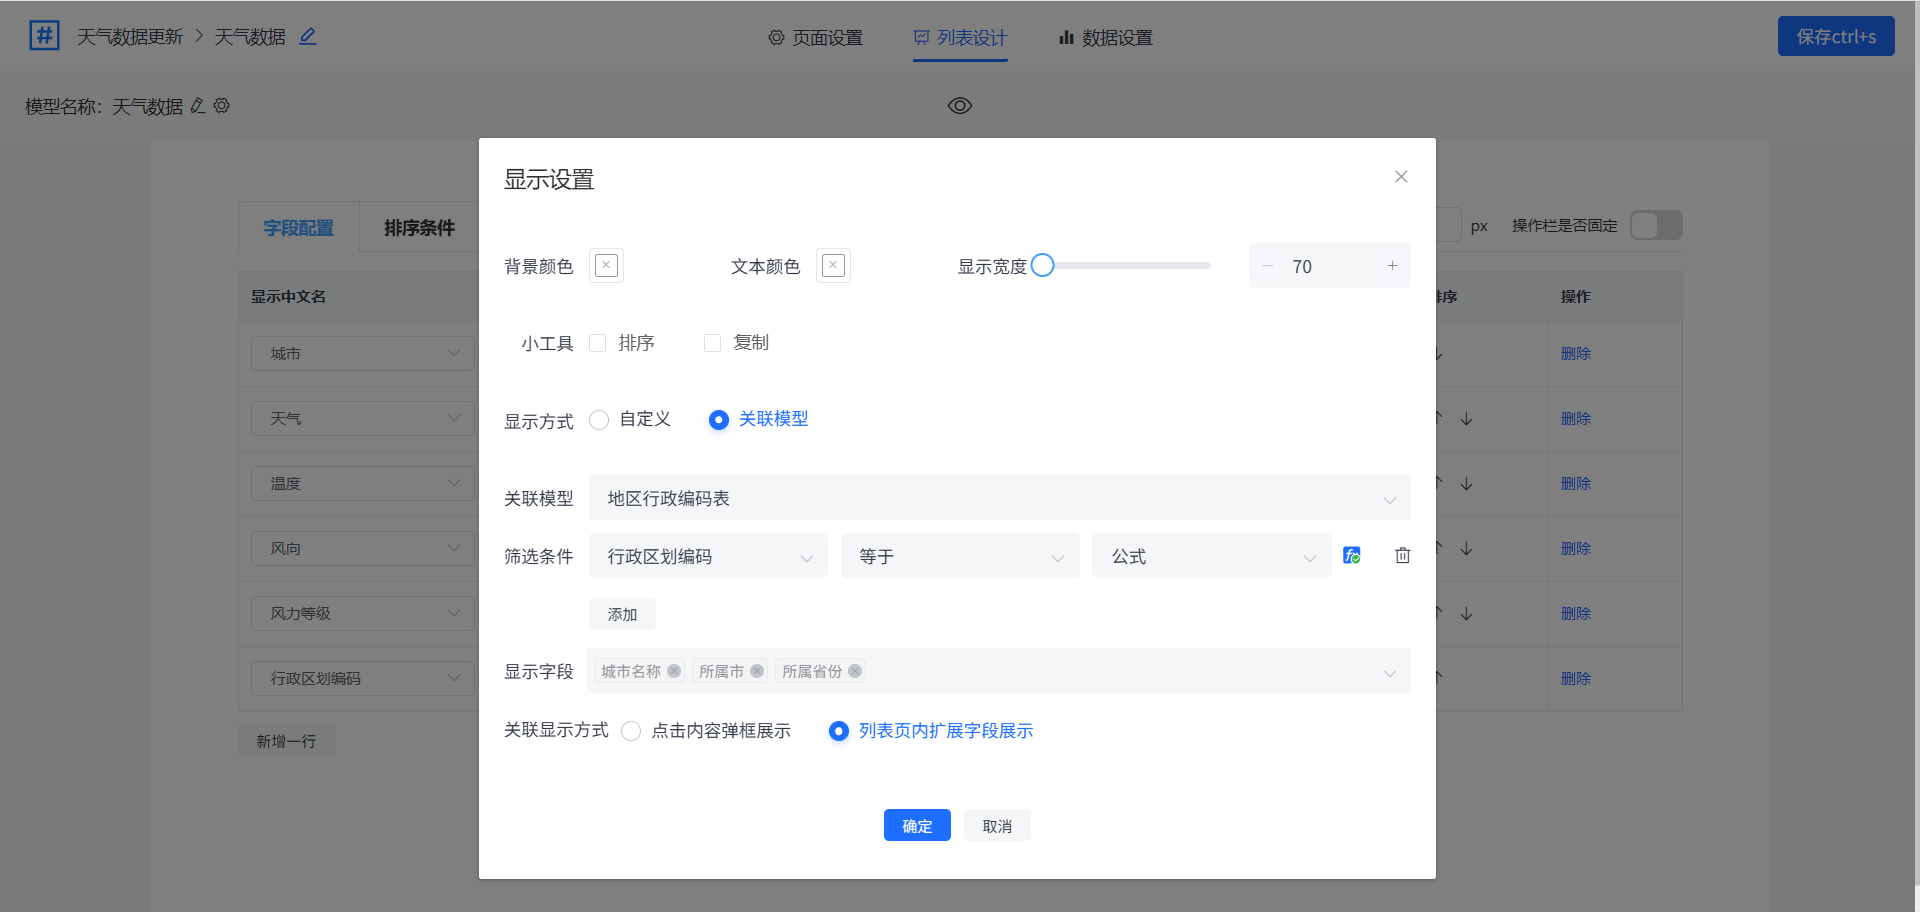1920x912 pixels.
Task: Open the 公式 value type dropdown
Action: tap(1212, 556)
